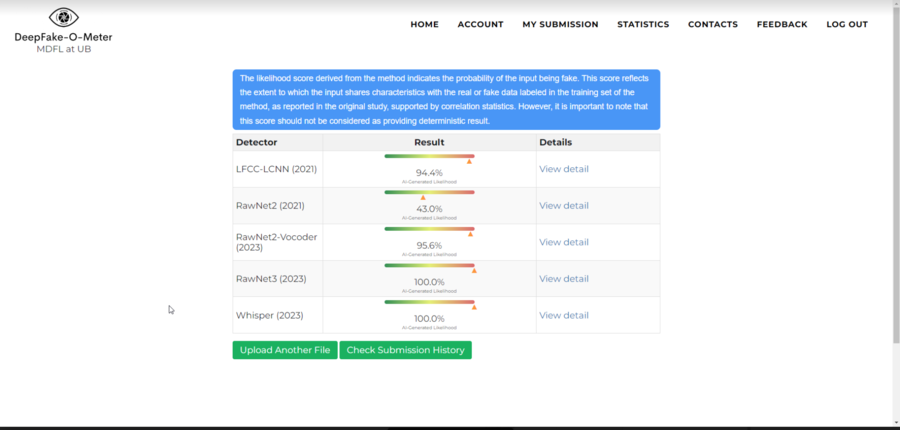The width and height of the screenshot is (900, 430).
Task: Click the RawNet2 43.0% likelihood marker
Action: click(x=423, y=198)
